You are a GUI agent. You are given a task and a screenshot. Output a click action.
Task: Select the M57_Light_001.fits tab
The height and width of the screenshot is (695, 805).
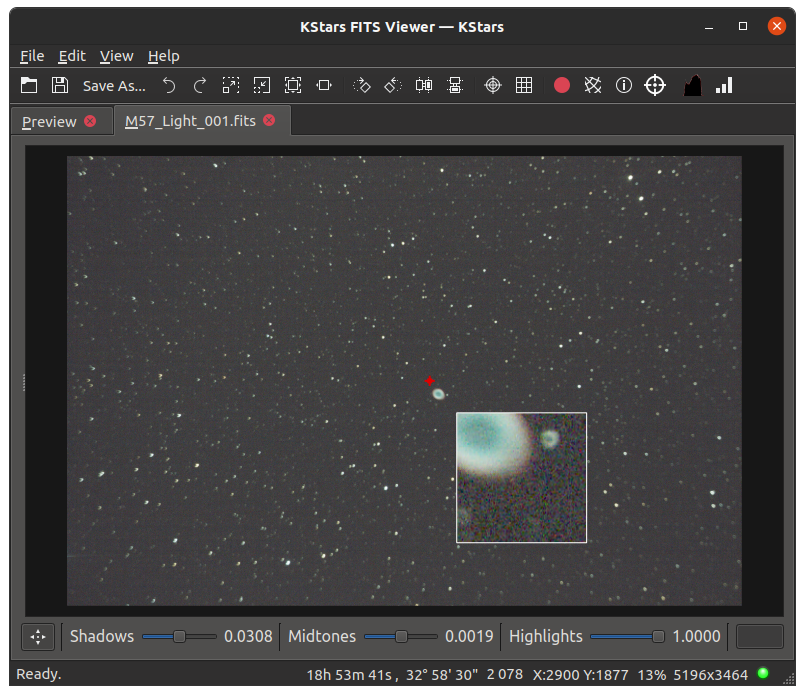pyautogui.click(x=190, y=121)
